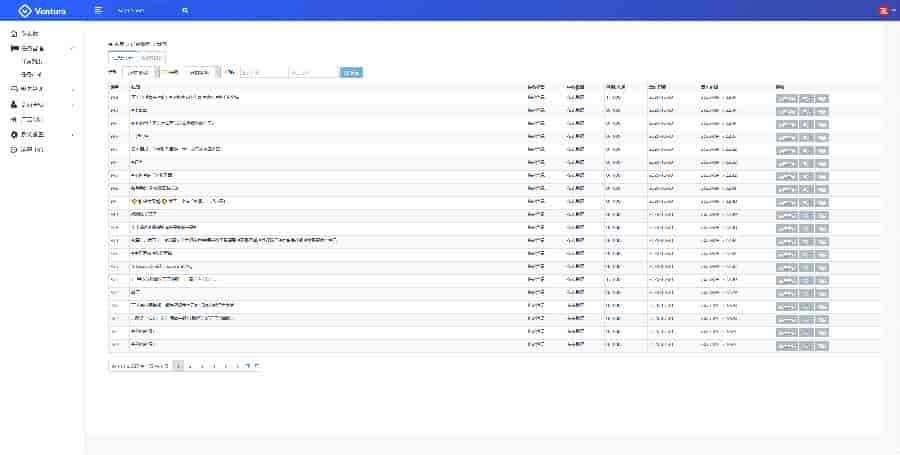Toggle the sidebar with the hamburger icon
This screenshot has width=900, height=455.
[x=98, y=10]
